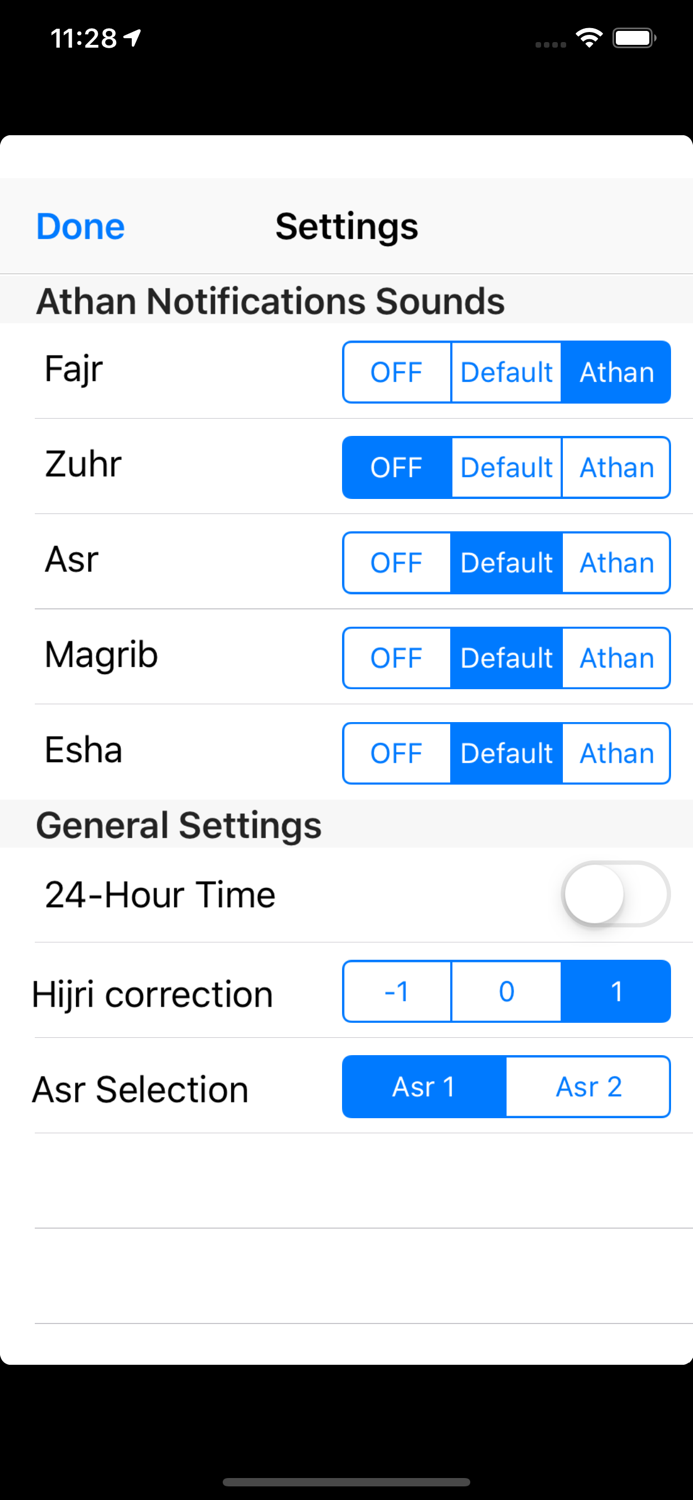The height and width of the screenshot is (1500, 693).
Task: Set Hijri correction to -1
Action: 396,991
